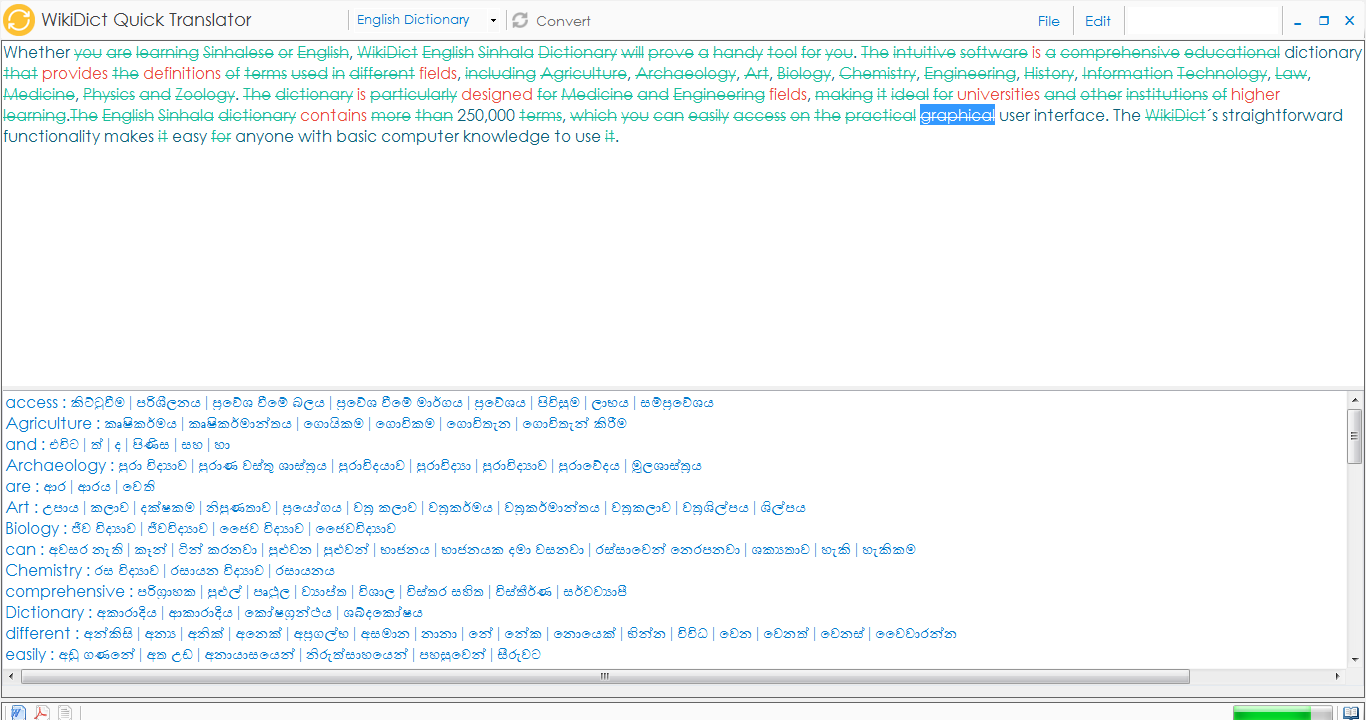This screenshot has width=1366, height=720.
Task: Click the highlighted word 'graphical'
Action: (958, 115)
